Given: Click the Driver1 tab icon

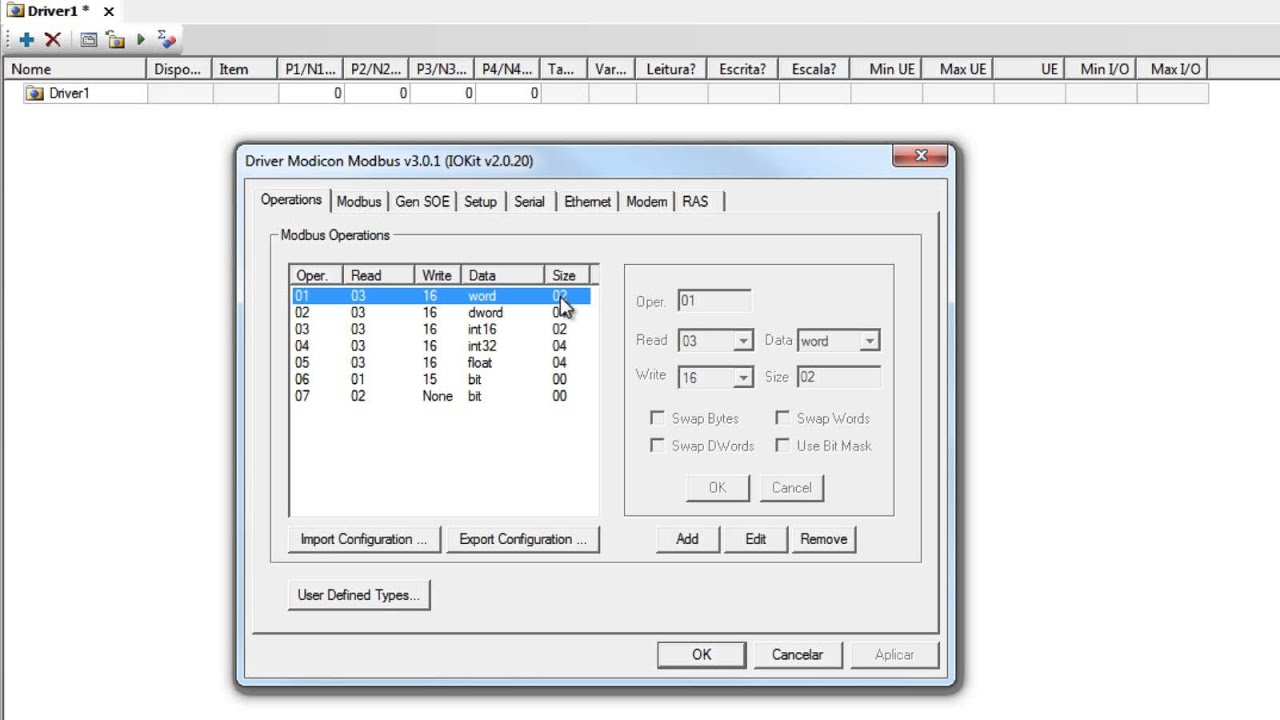Looking at the screenshot, I should pos(15,11).
